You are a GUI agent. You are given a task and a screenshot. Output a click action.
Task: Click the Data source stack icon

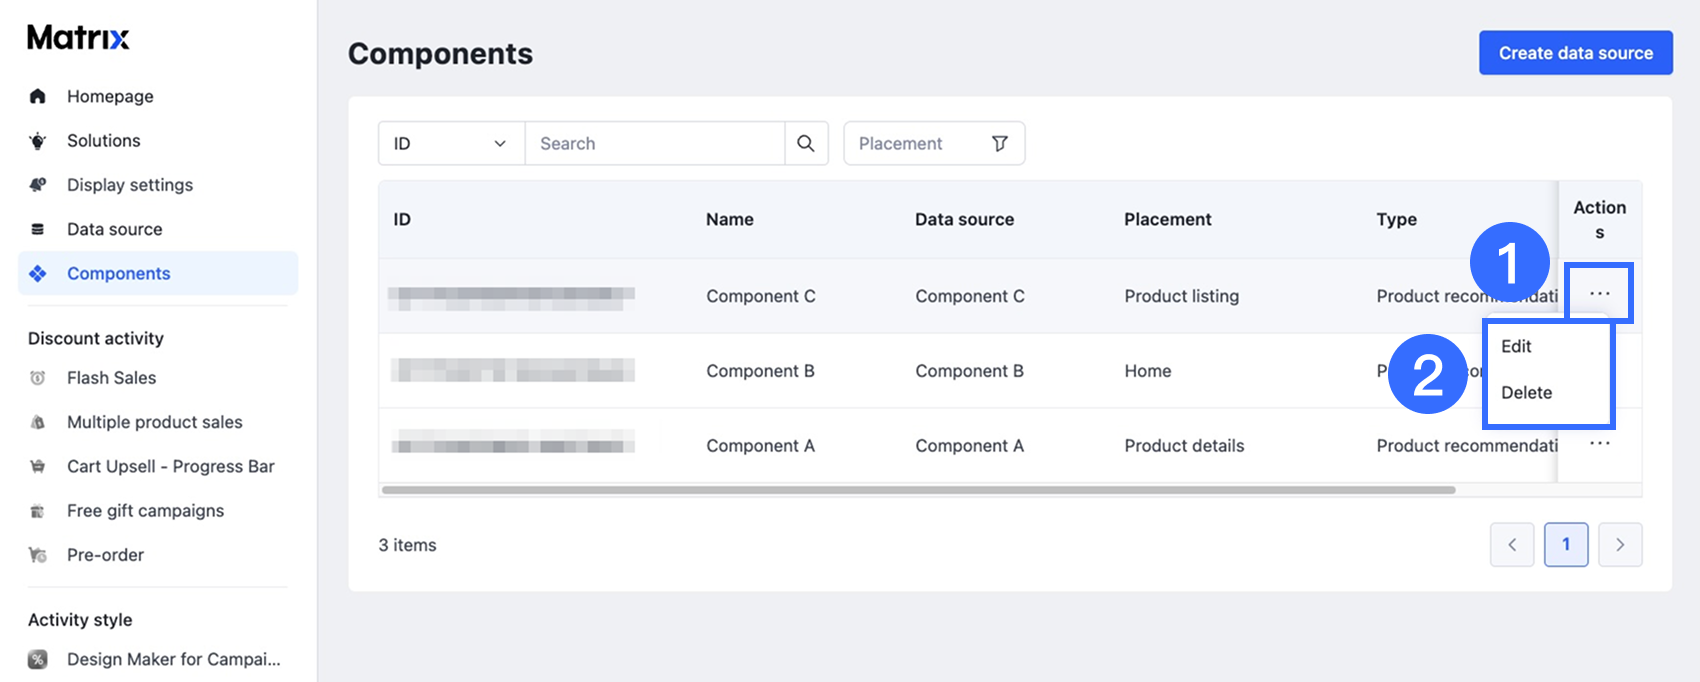click(38, 229)
